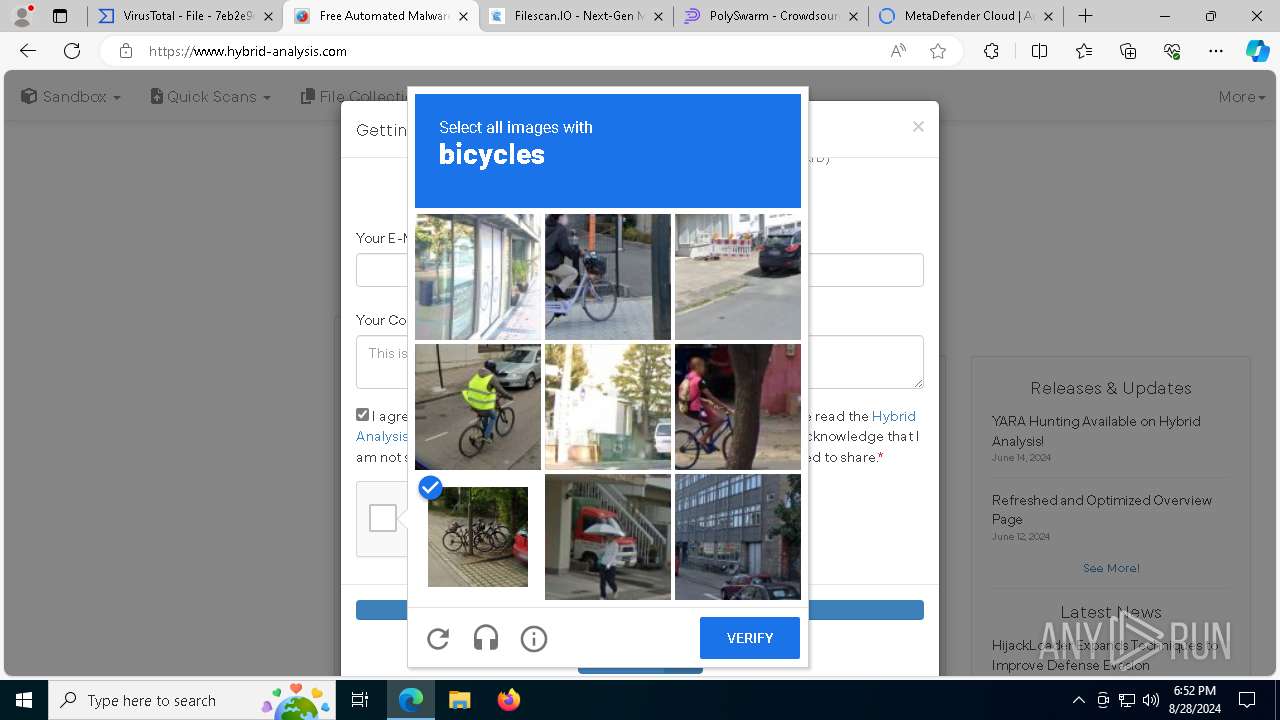Select the tile showing person with umbrella
This screenshot has height=720, width=1280.
[608, 537]
